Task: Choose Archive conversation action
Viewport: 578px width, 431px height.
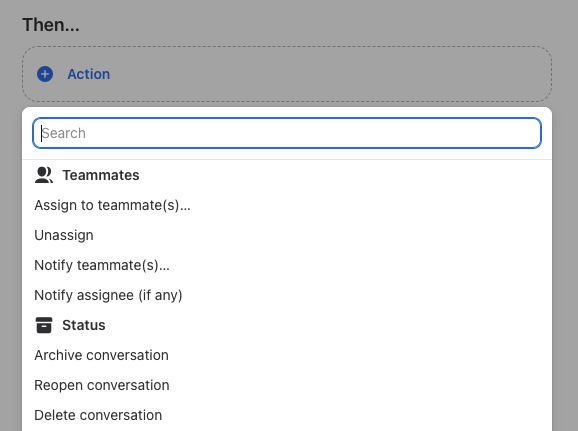Action: tap(287, 355)
